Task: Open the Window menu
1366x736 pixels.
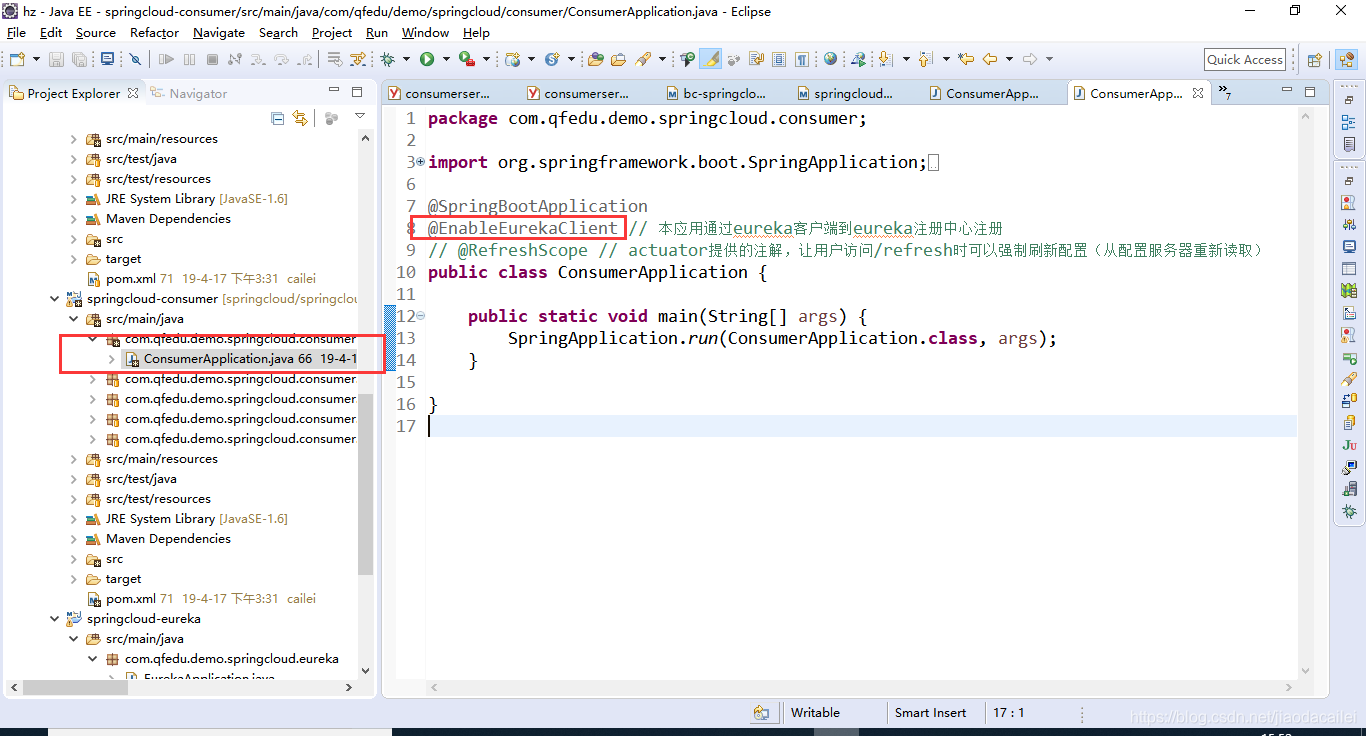Action: [x=426, y=32]
